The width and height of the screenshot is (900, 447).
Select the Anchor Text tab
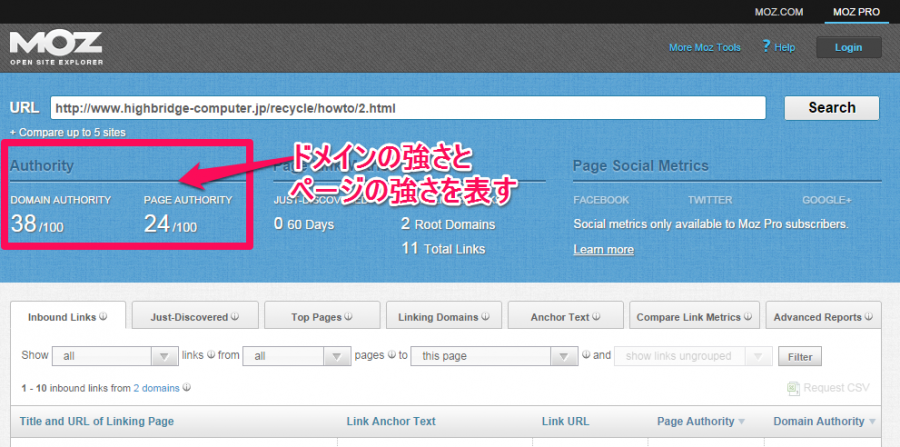click(565, 315)
